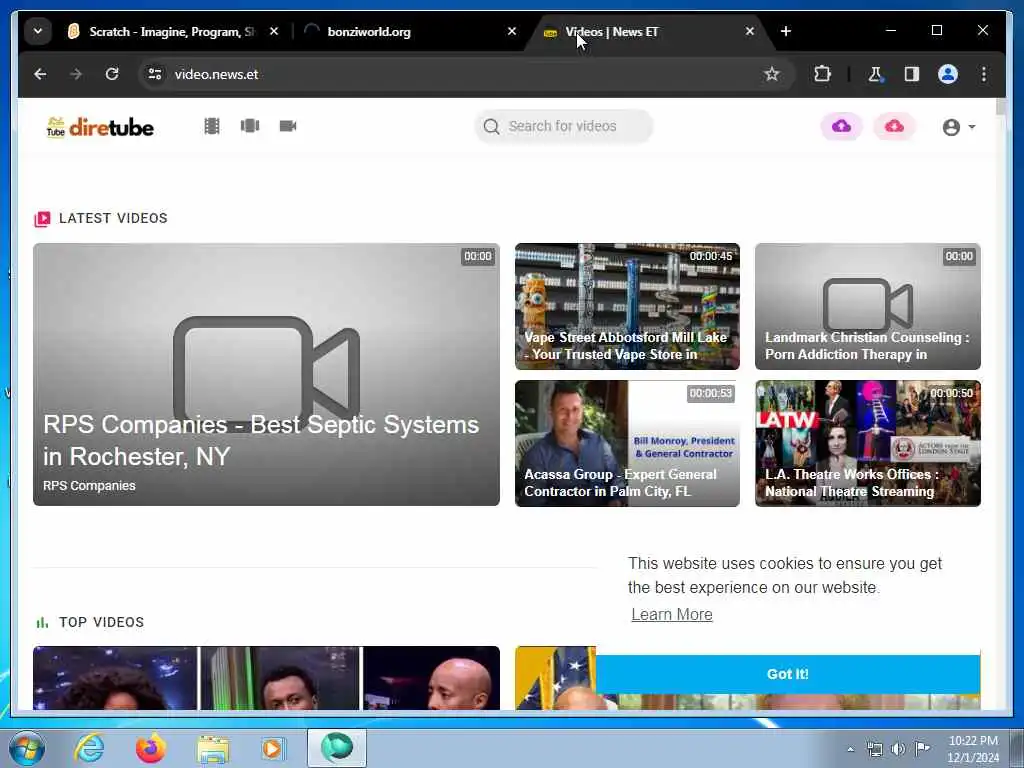Click the active browser taskbar icon

click(336, 748)
